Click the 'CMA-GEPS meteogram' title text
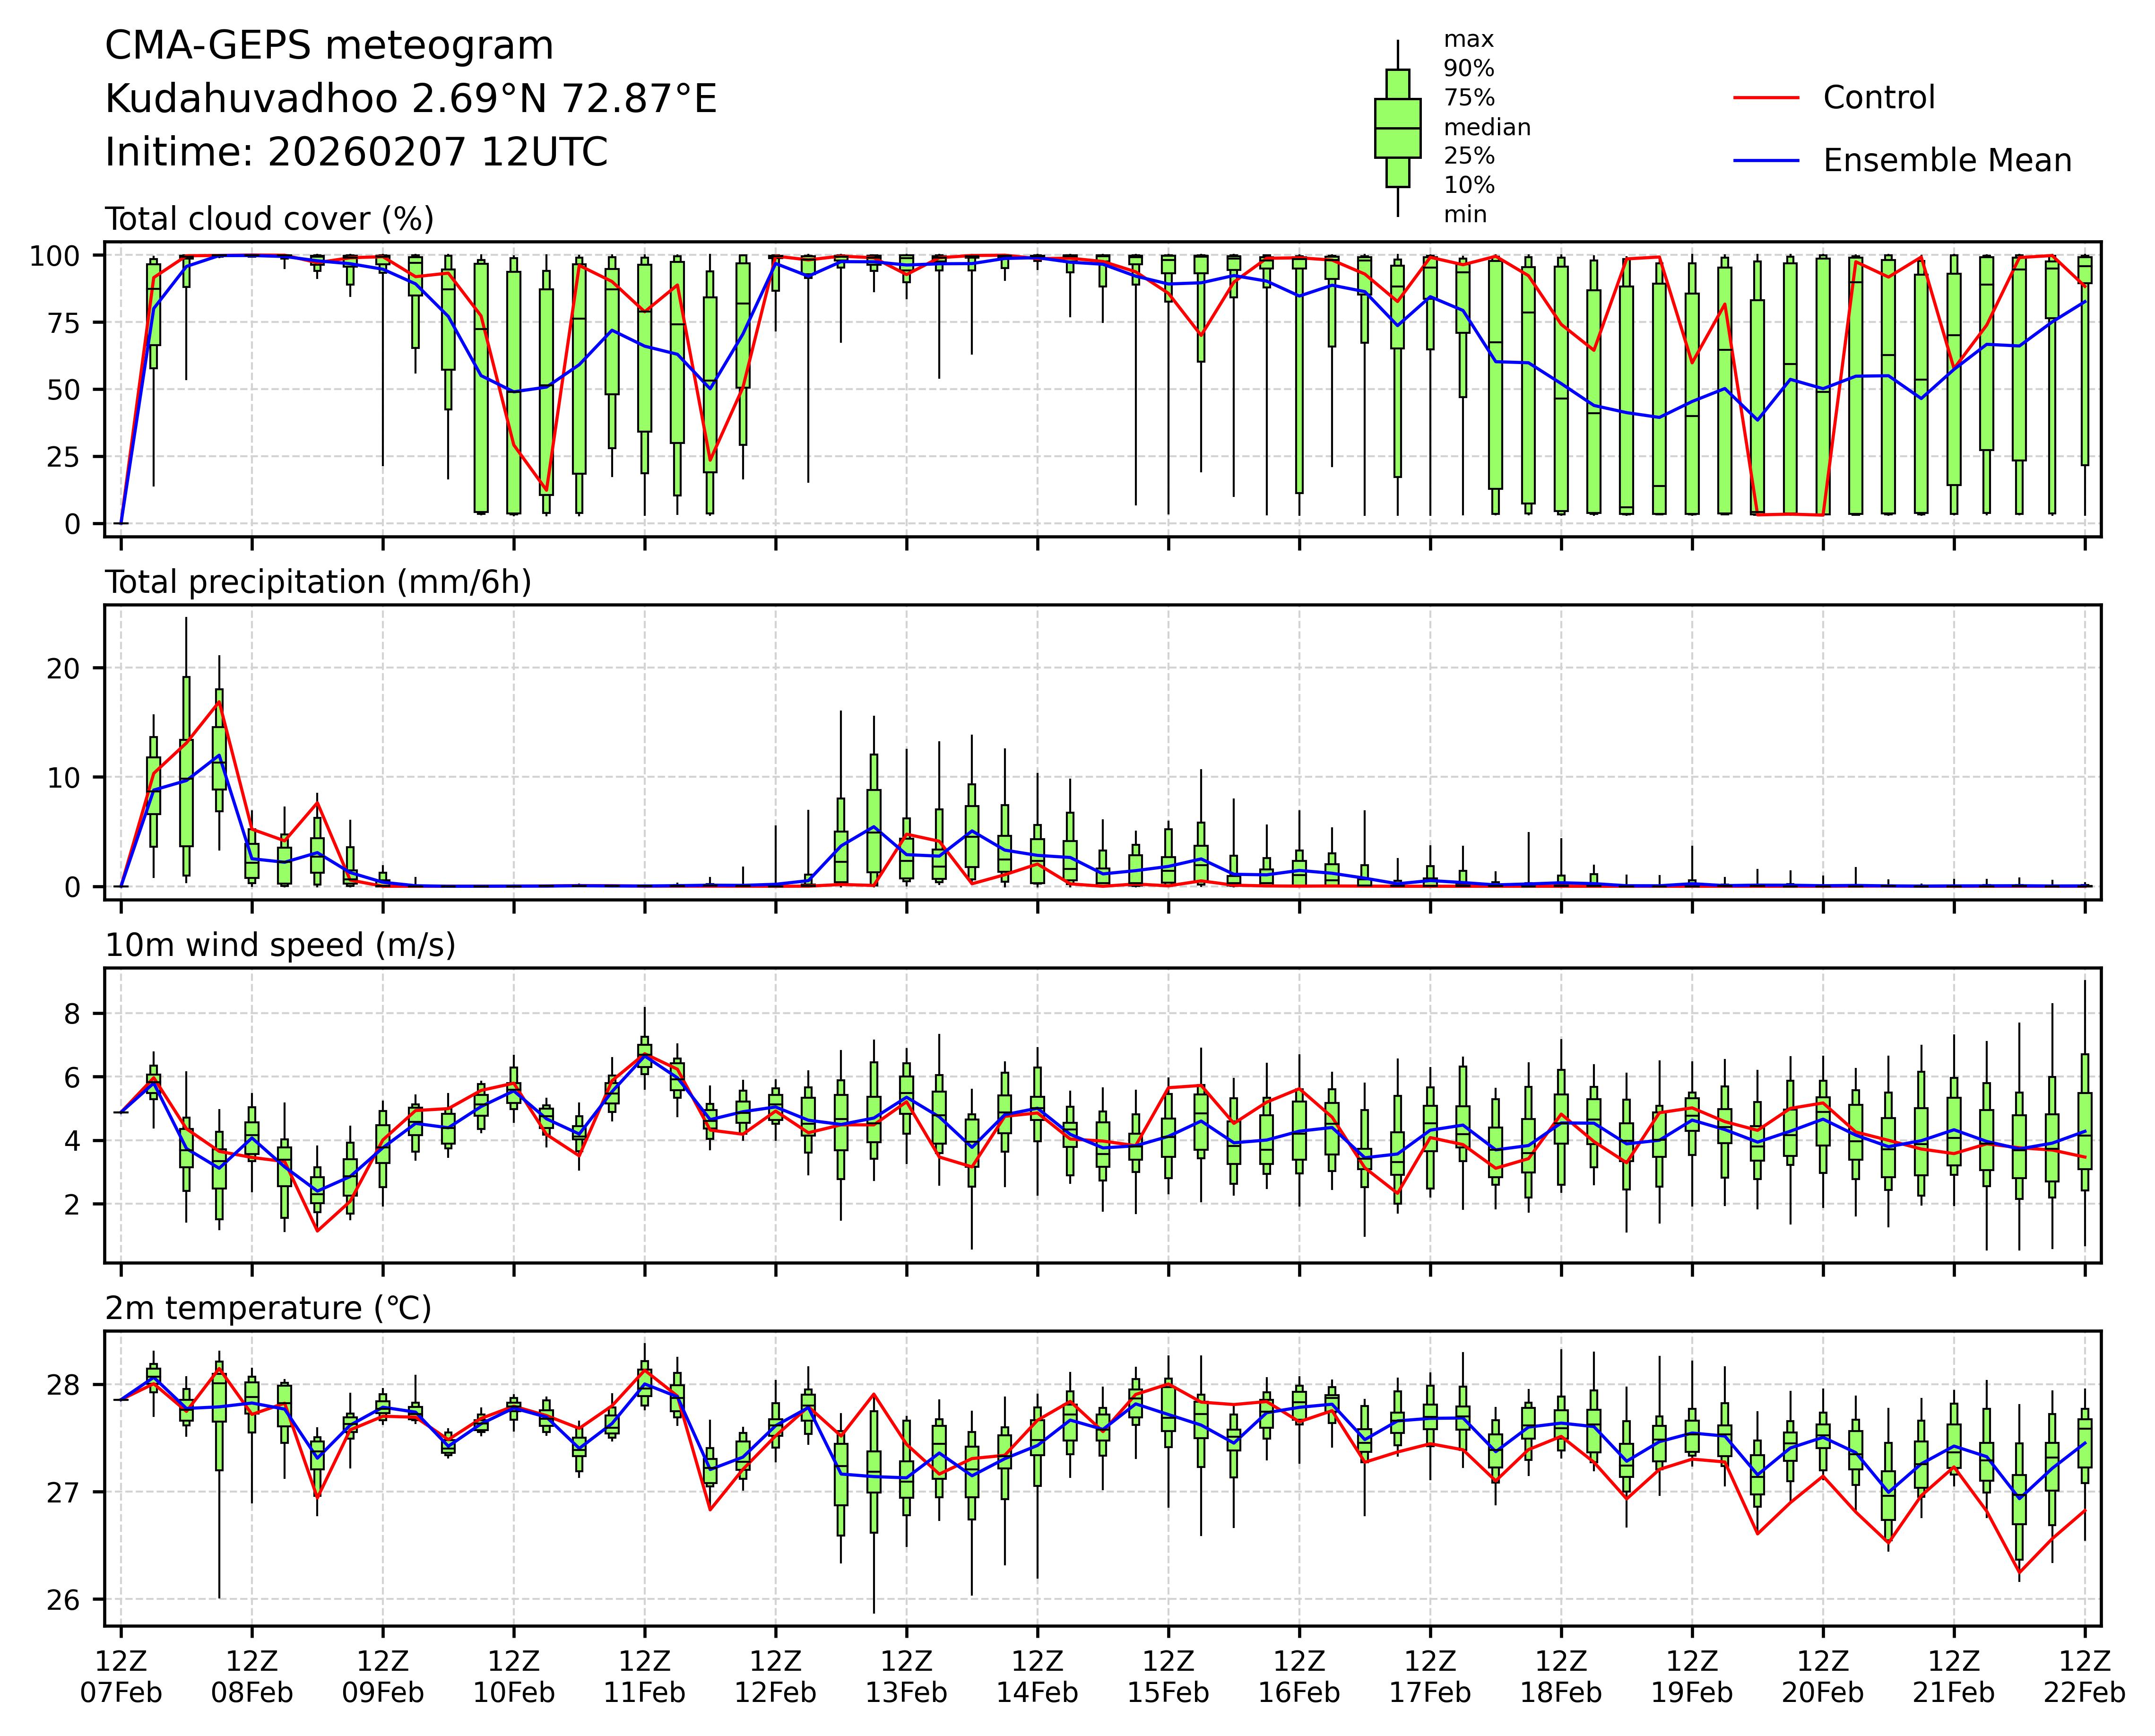This screenshot has width=2155, height=1736. point(329,46)
